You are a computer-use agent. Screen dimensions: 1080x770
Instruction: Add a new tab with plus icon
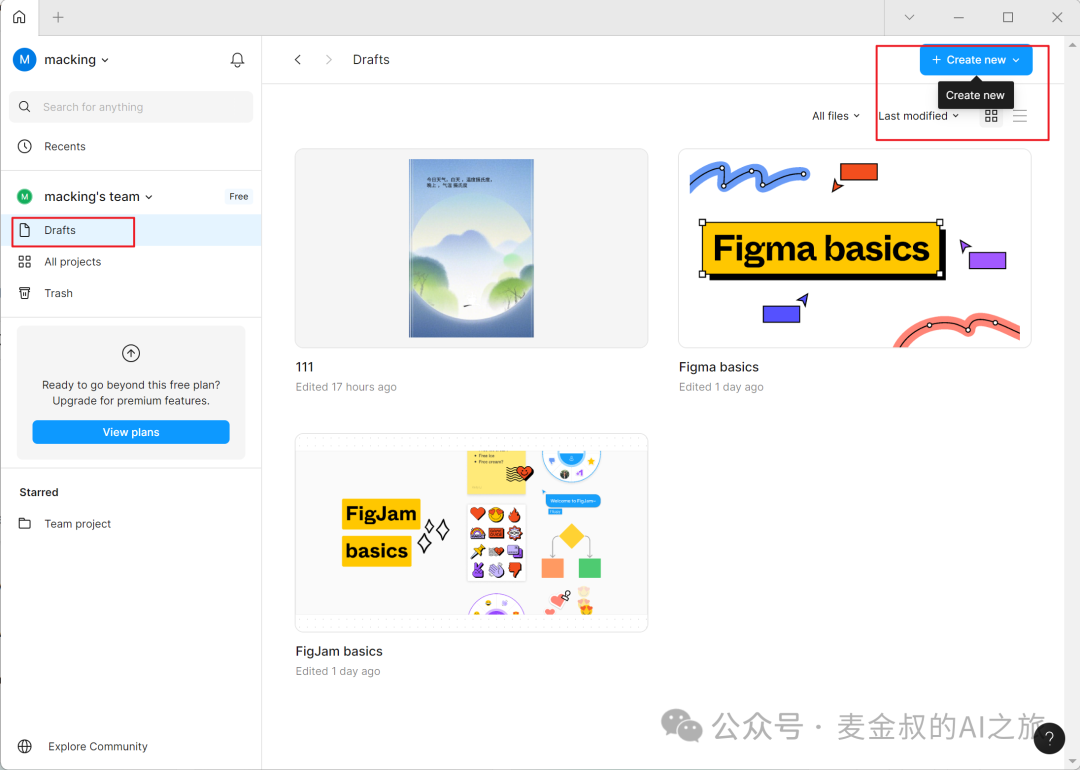click(x=59, y=17)
